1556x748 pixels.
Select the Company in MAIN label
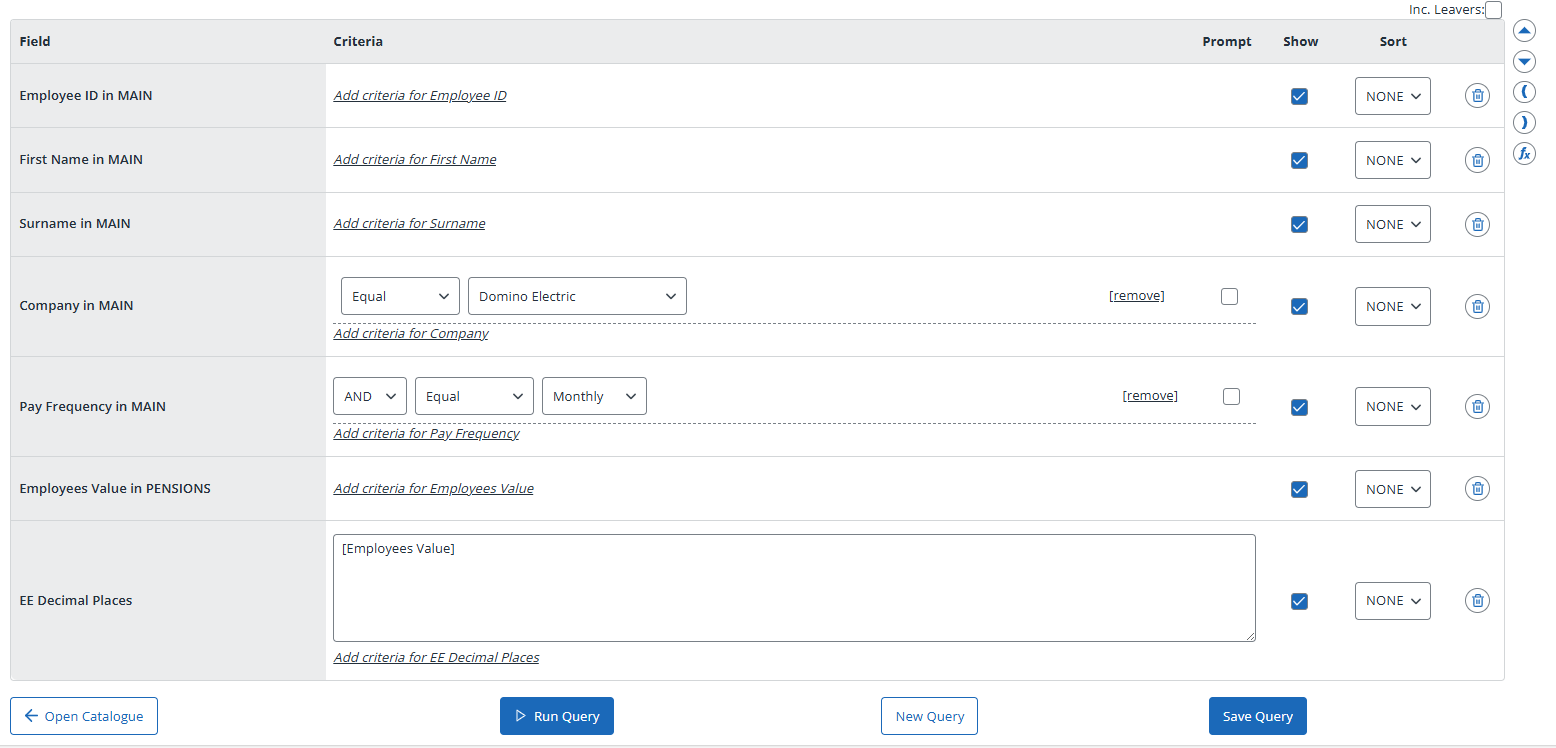76,306
